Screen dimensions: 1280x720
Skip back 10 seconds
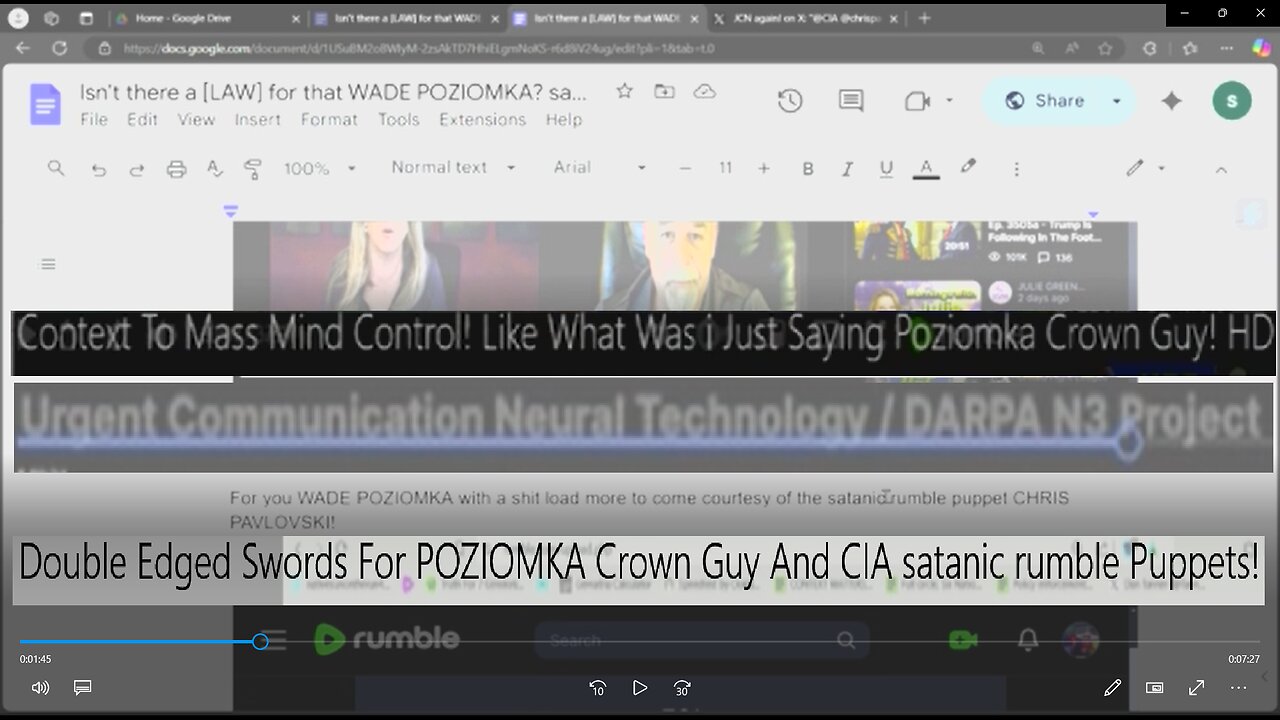(x=597, y=688)
